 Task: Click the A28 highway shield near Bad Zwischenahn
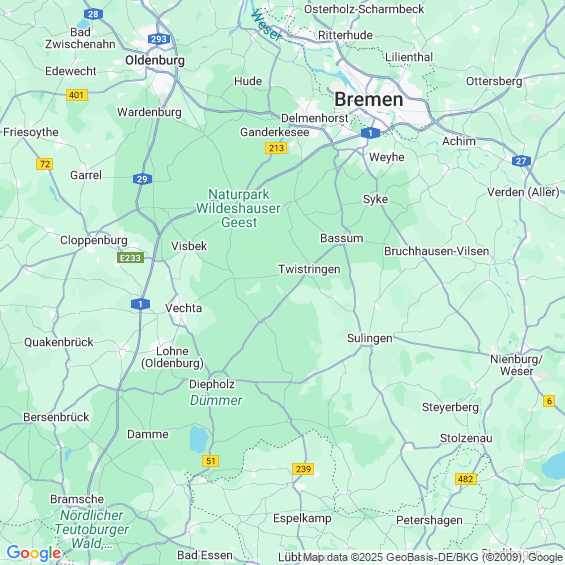coord(93,14)
